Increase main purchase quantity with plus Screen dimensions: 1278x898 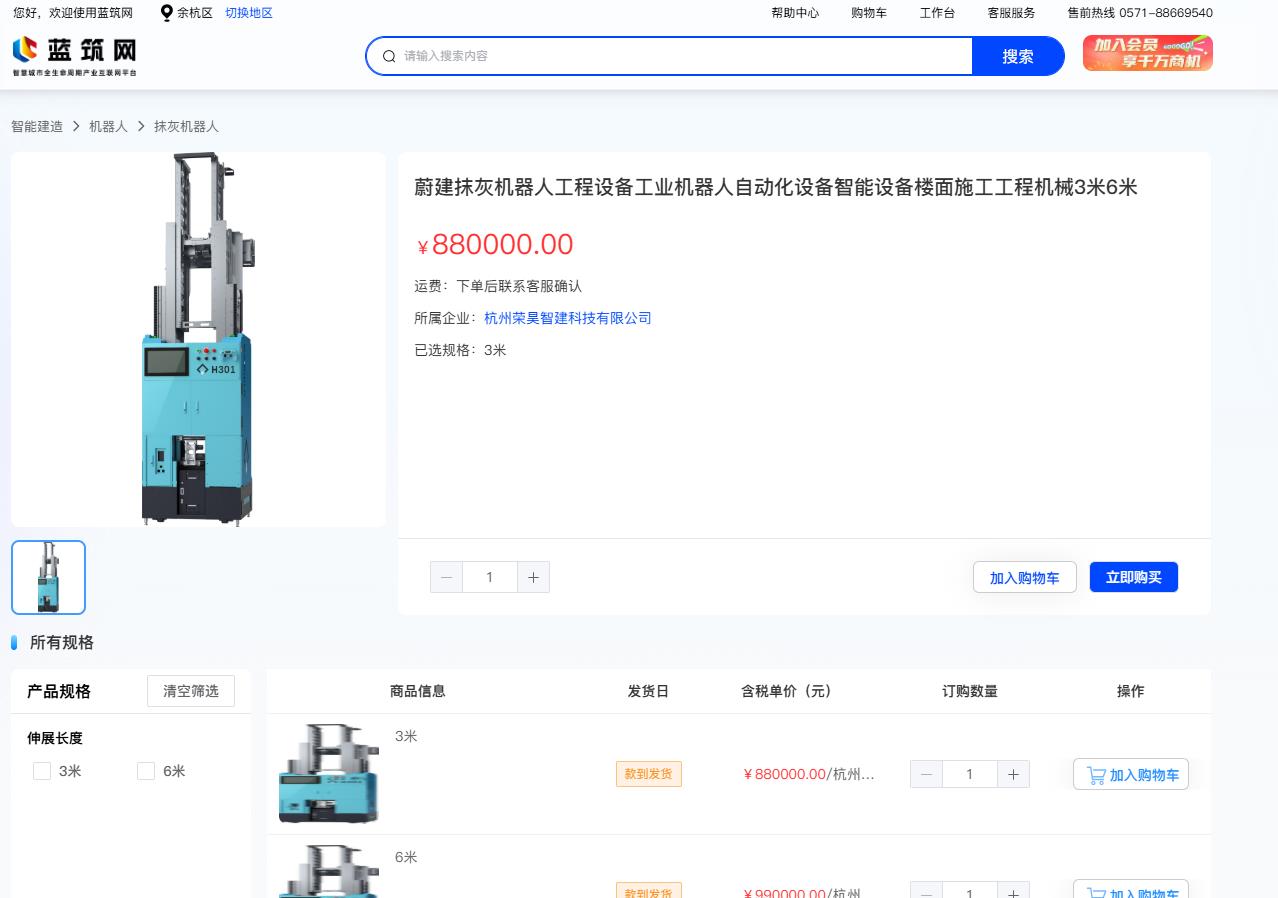(x=533, y=577)
